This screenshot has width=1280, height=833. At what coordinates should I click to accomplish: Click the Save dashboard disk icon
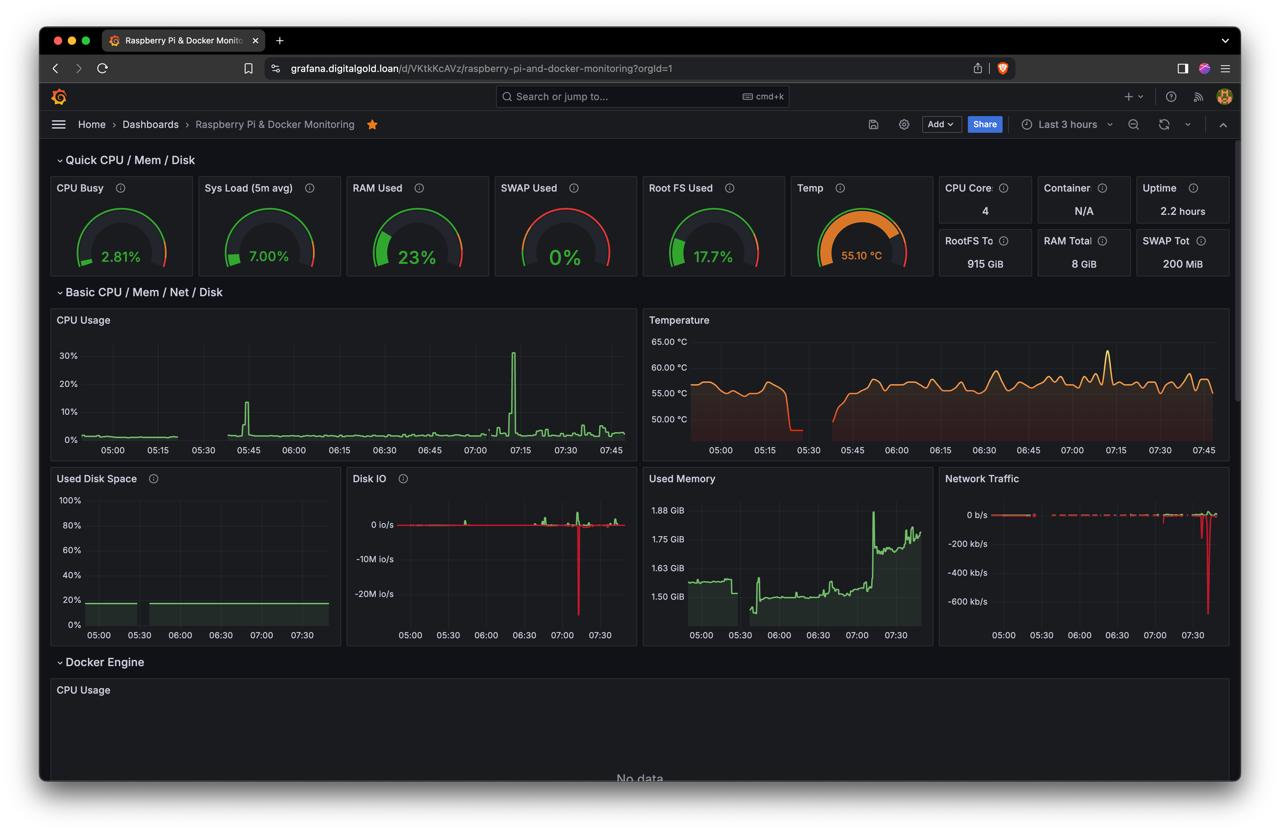click(x=873, y=124)
